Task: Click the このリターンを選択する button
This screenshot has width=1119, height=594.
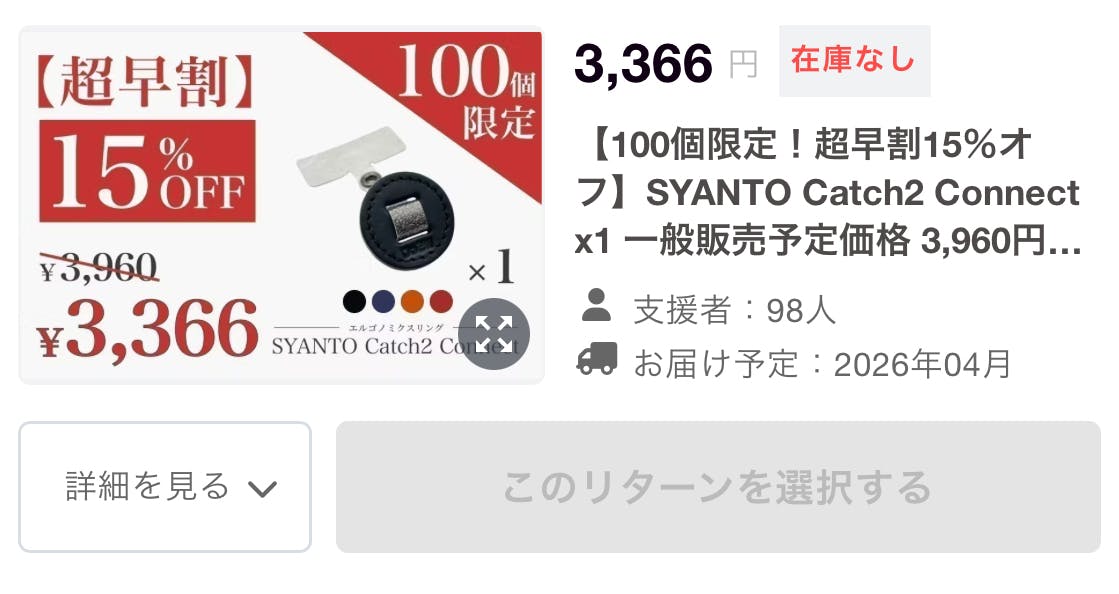Action: point(718,487)
